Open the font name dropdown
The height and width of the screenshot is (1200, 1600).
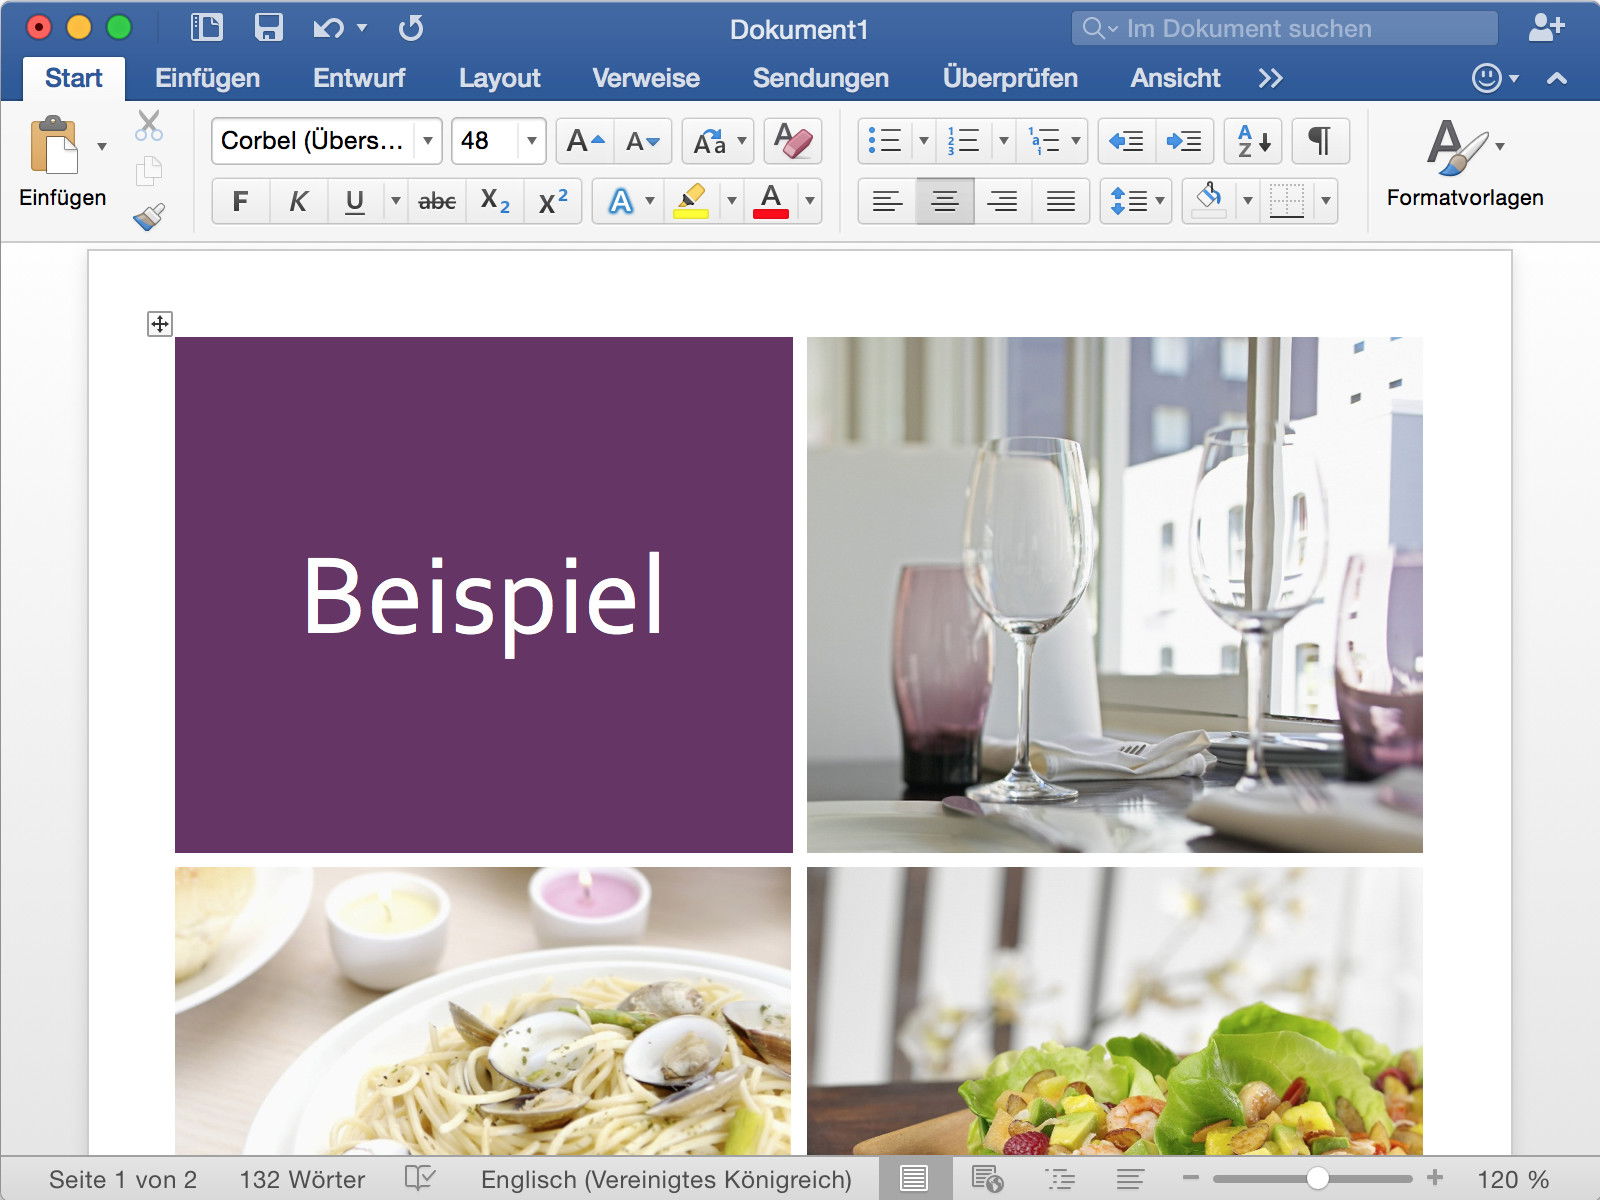tap(428, 141)
